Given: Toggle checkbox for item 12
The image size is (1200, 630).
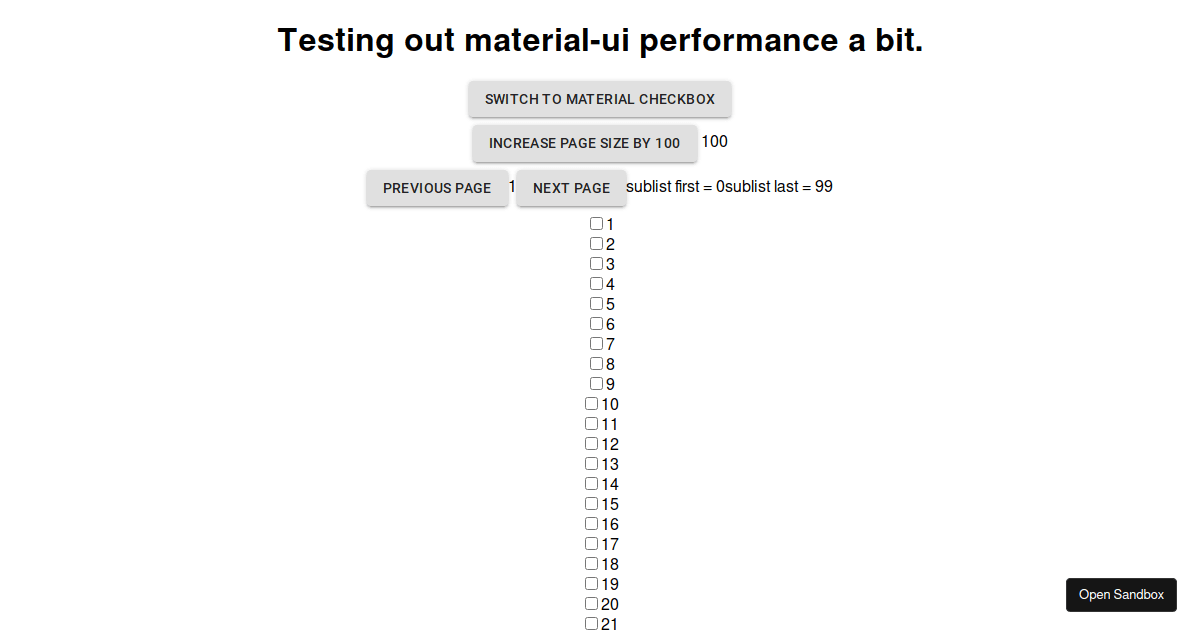Looking at the screenshot, I should [x=591, y=443].
